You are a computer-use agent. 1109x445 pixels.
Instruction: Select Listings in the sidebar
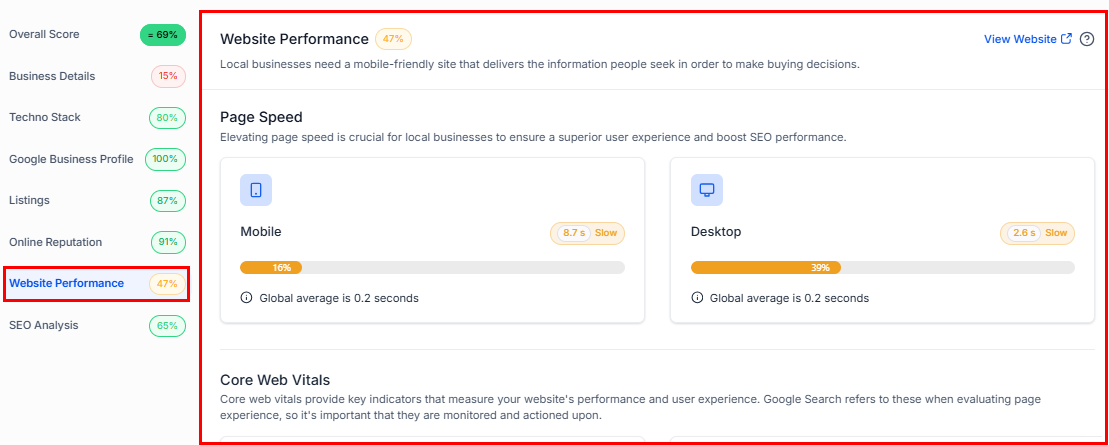(30, 200)
